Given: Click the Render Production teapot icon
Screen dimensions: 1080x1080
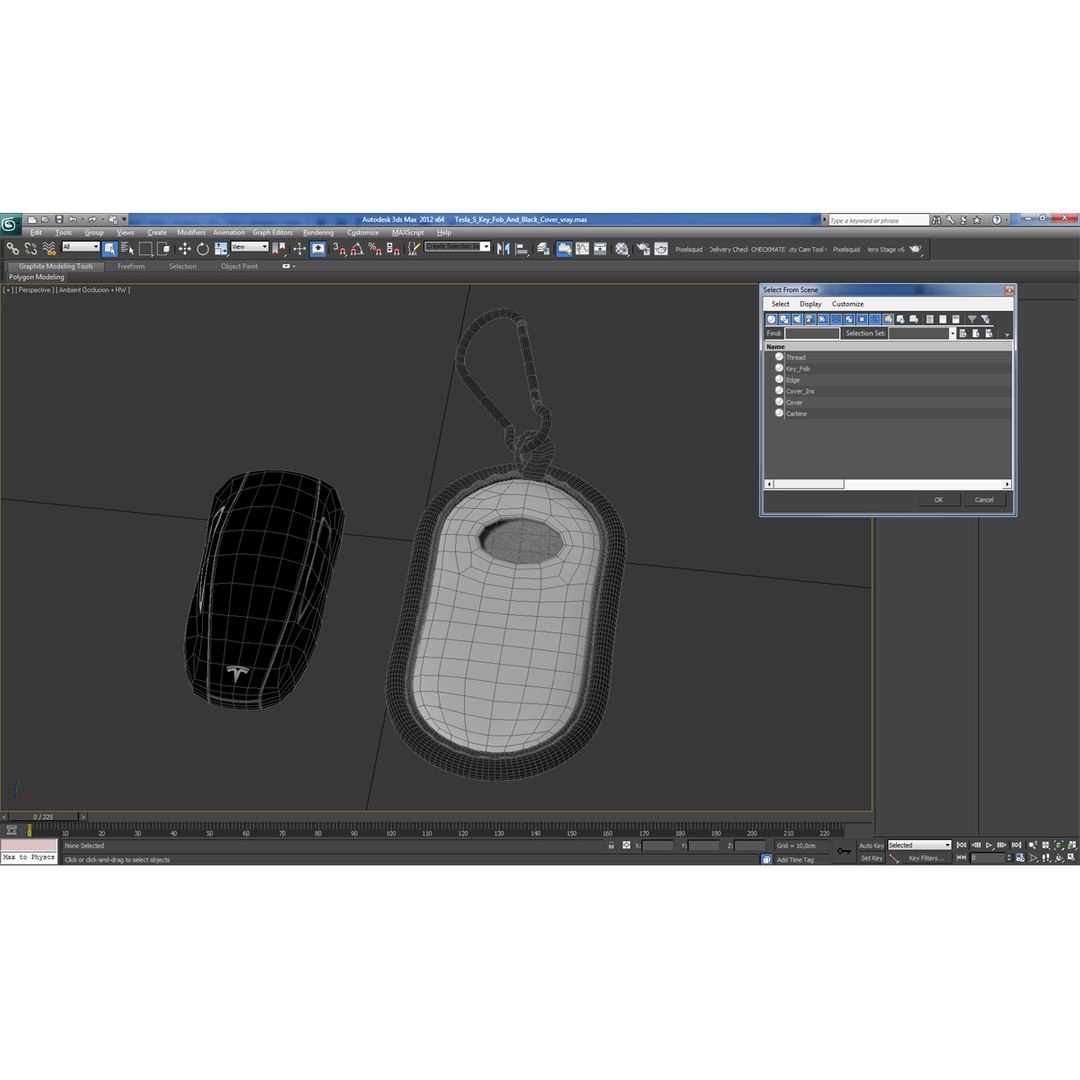Looking at the screenshot, I should coord(915,249).
